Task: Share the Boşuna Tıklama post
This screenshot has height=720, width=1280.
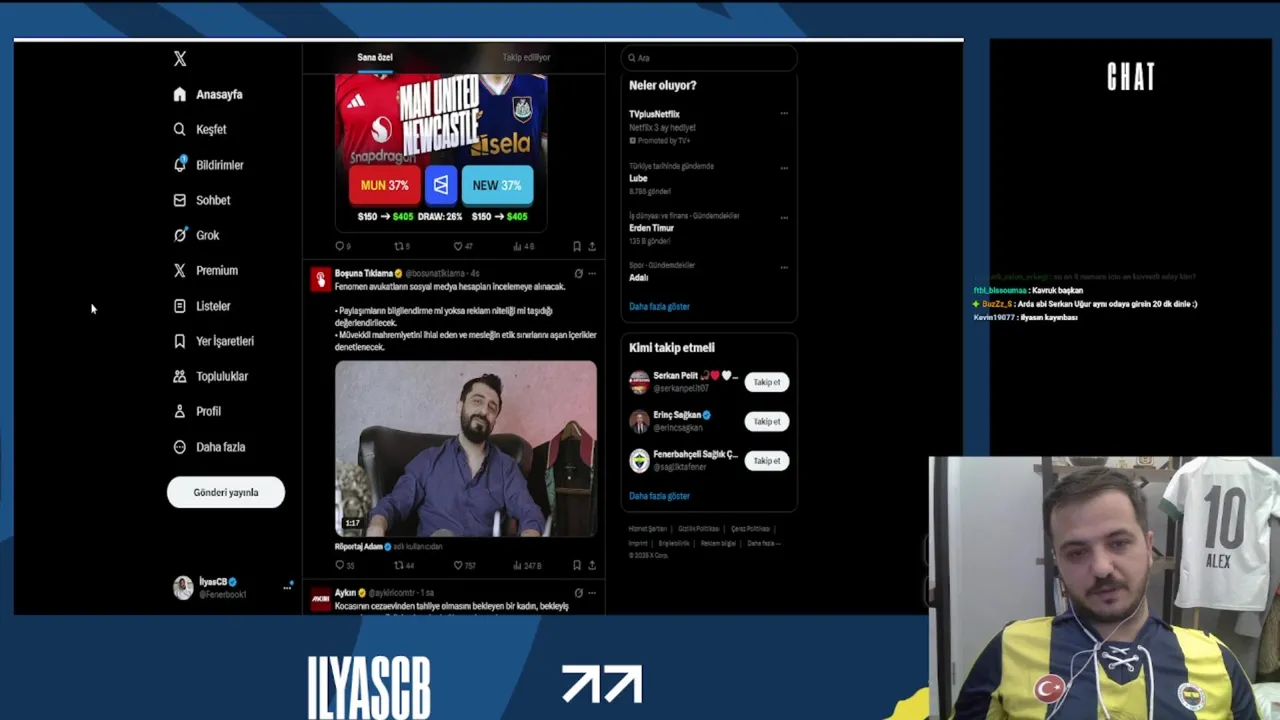Action: coord(592,565)
